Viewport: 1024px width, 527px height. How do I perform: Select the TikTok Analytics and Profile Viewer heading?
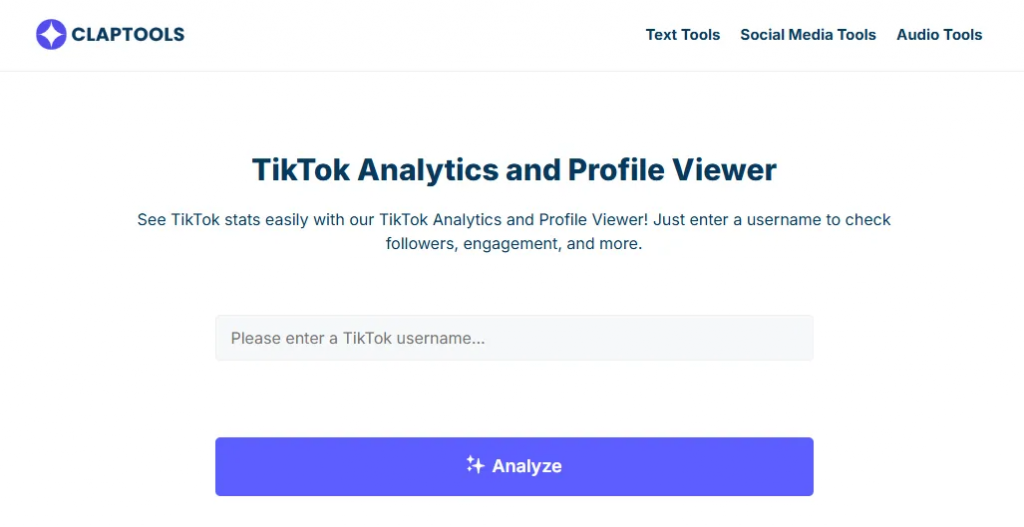[x=514, y=170]
